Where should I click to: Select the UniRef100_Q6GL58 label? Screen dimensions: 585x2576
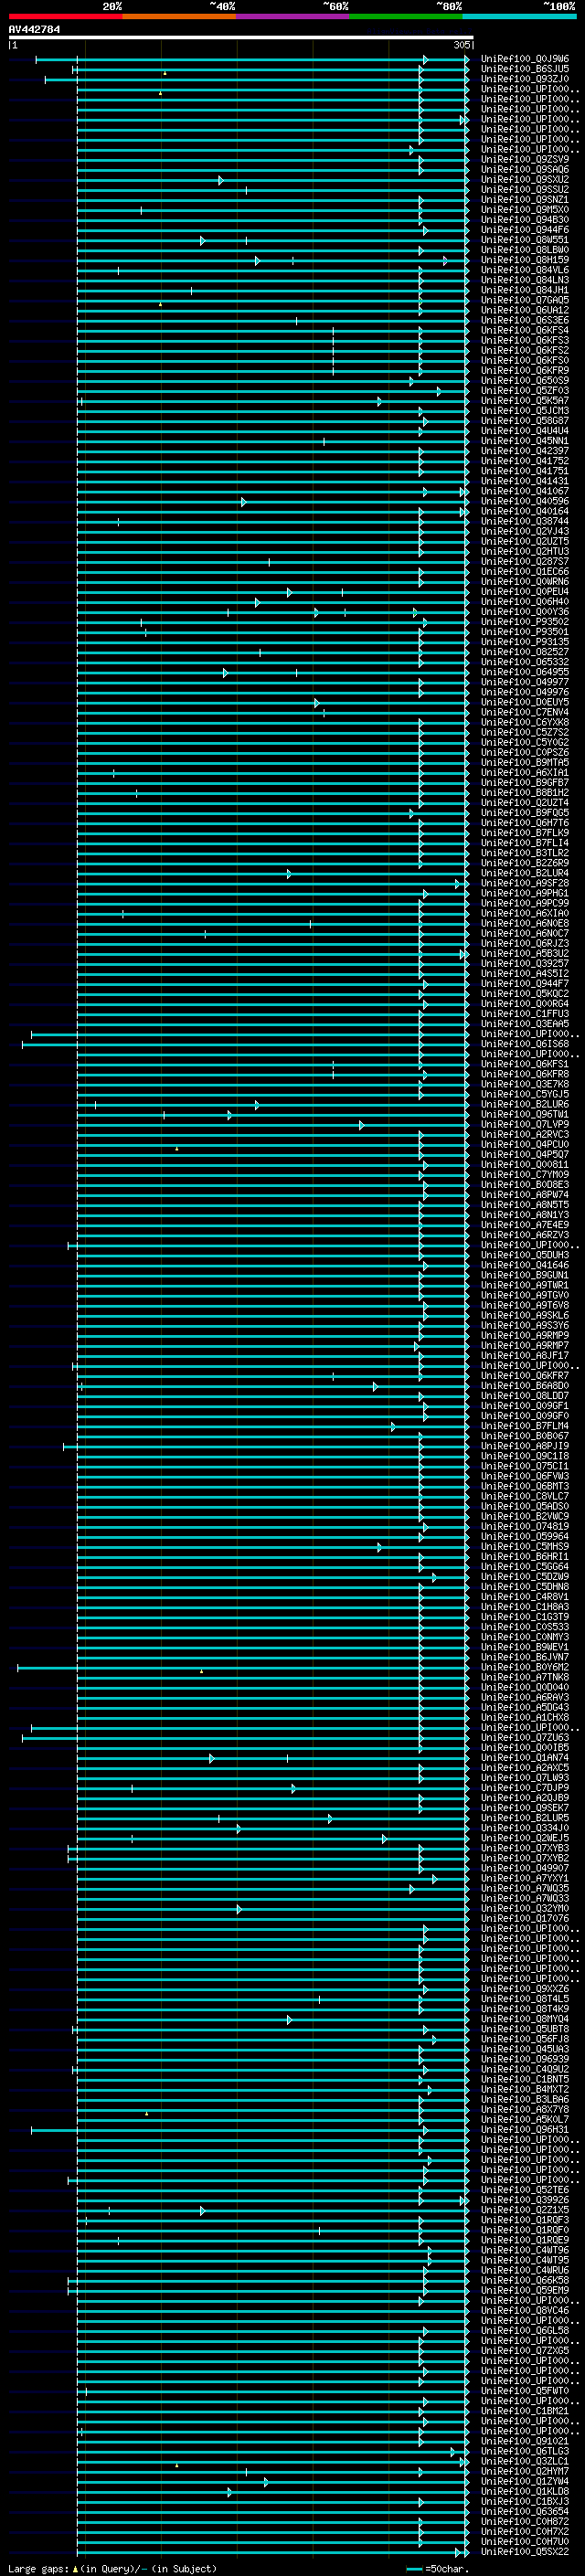pyautogui.click(x=525, y=2331)
